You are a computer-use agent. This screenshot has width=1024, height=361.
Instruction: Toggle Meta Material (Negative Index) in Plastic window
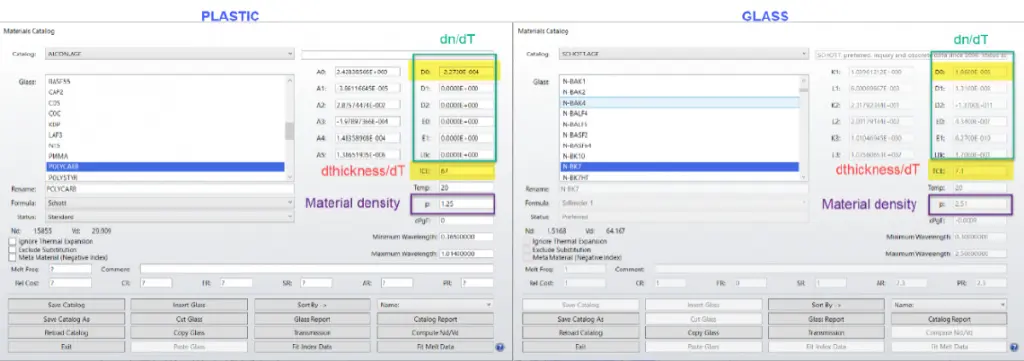pos(12,257)
